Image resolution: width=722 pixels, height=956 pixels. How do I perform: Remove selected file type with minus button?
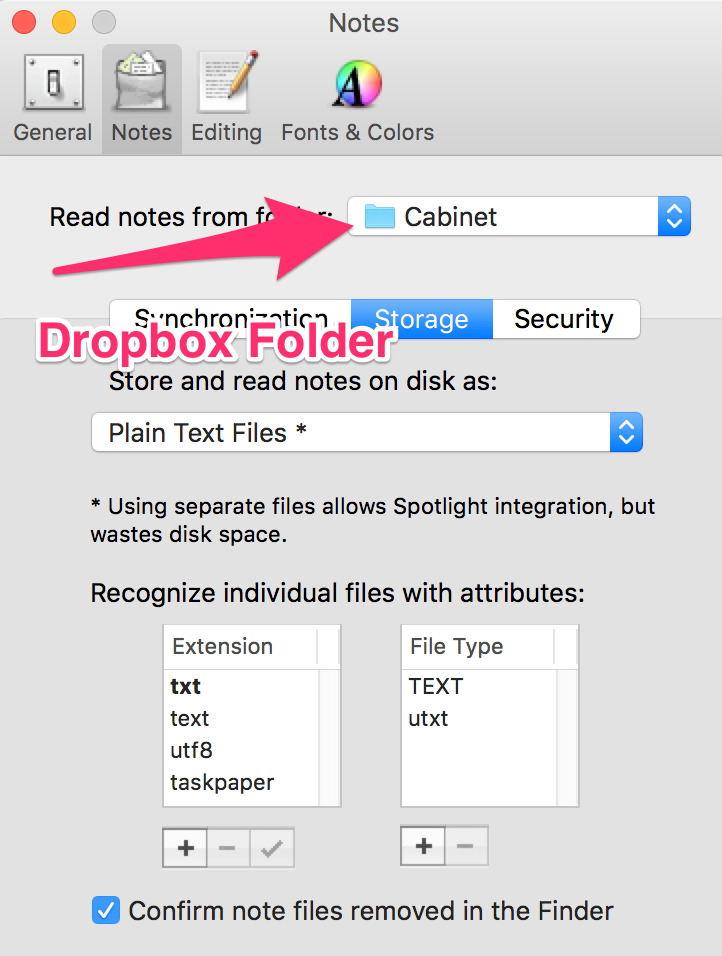(x=466, y=846)
